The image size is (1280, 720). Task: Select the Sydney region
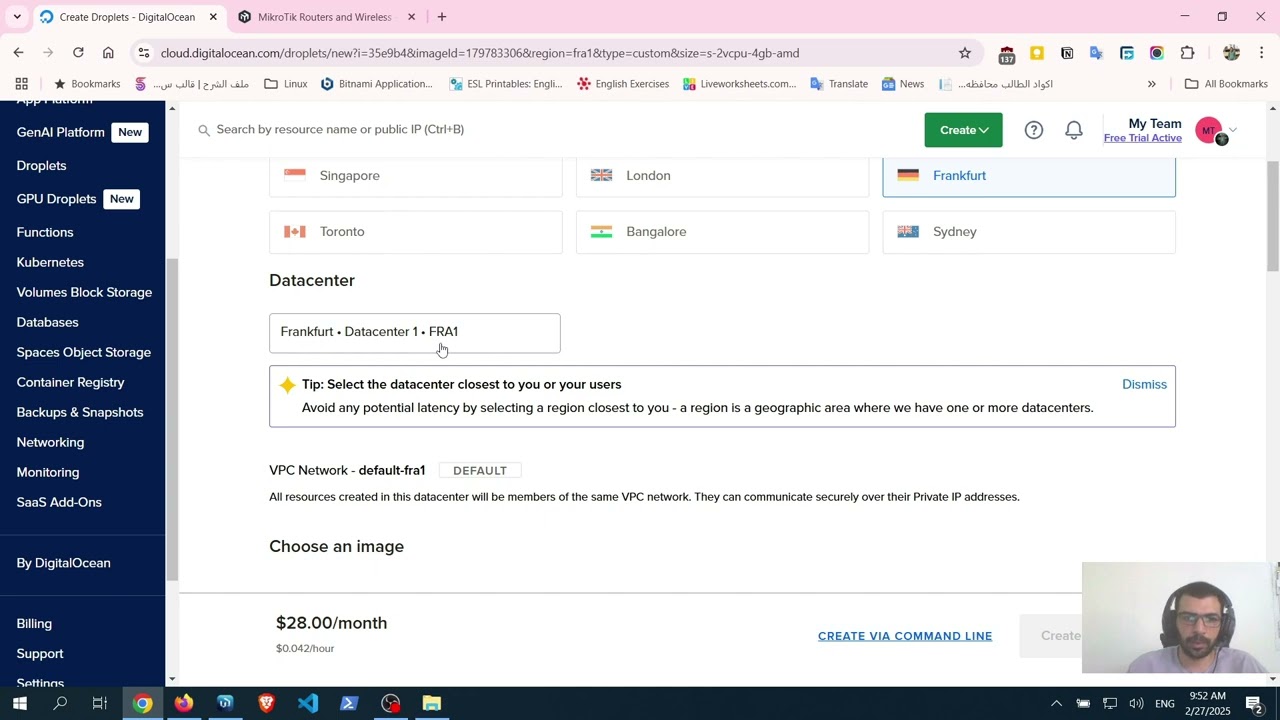(x=1029, y=232)
